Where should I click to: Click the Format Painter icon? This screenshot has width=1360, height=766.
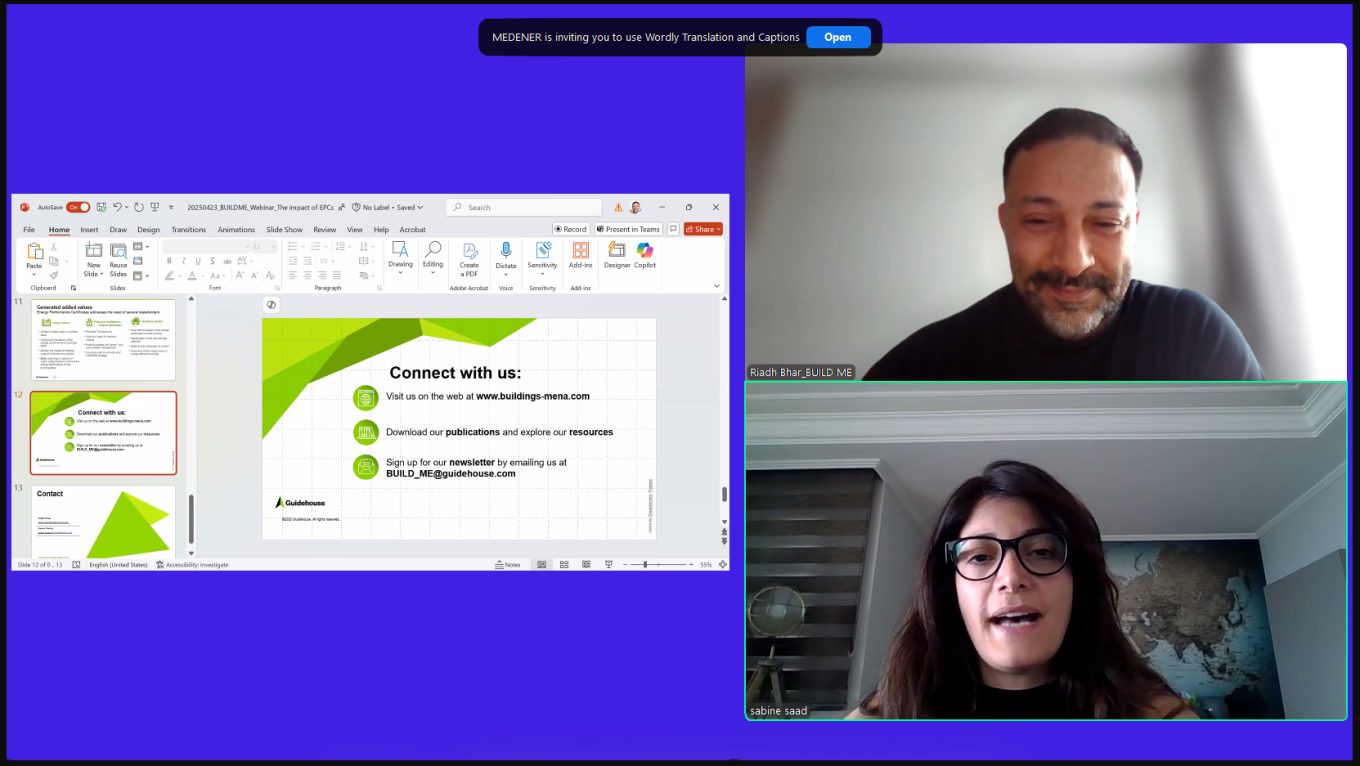coord(54,275)
